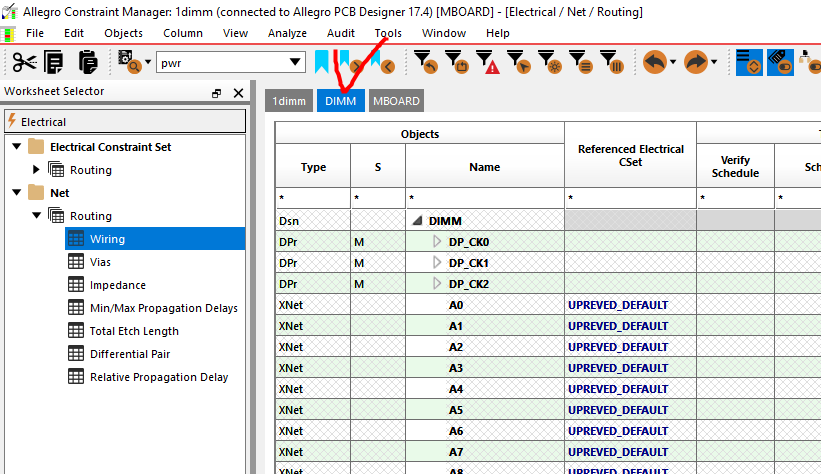Click the Cut scissors icon
The image size is (821, 474).
tap(24, 62)
